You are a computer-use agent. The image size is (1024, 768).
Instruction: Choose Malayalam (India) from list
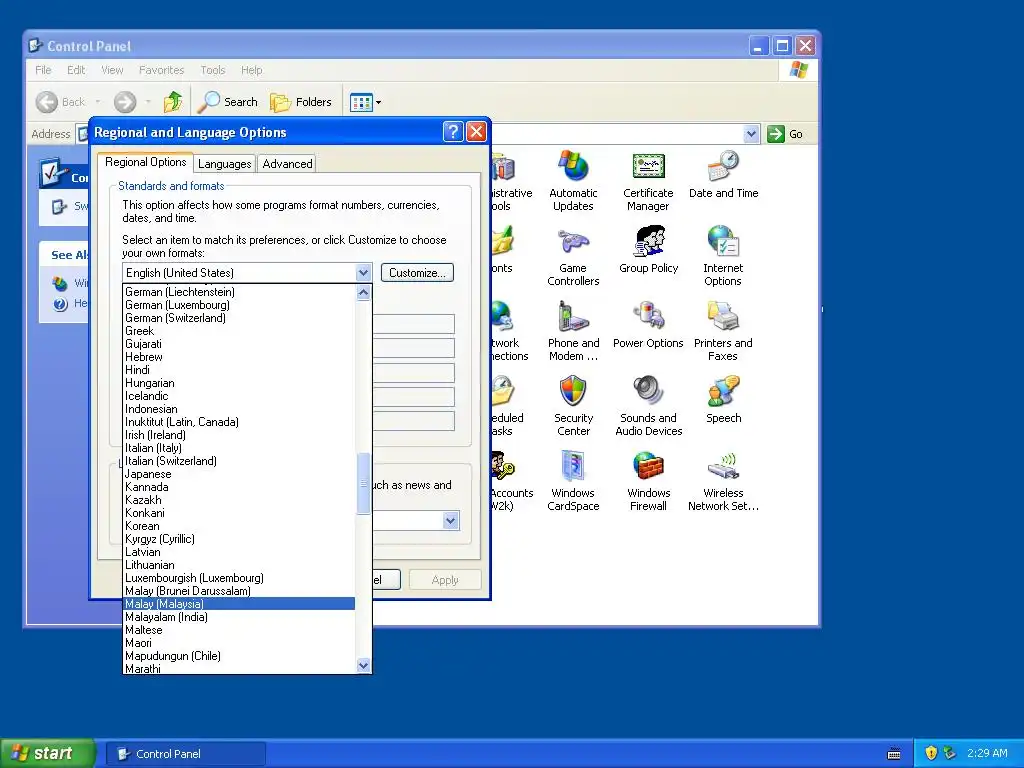[239, 617]
